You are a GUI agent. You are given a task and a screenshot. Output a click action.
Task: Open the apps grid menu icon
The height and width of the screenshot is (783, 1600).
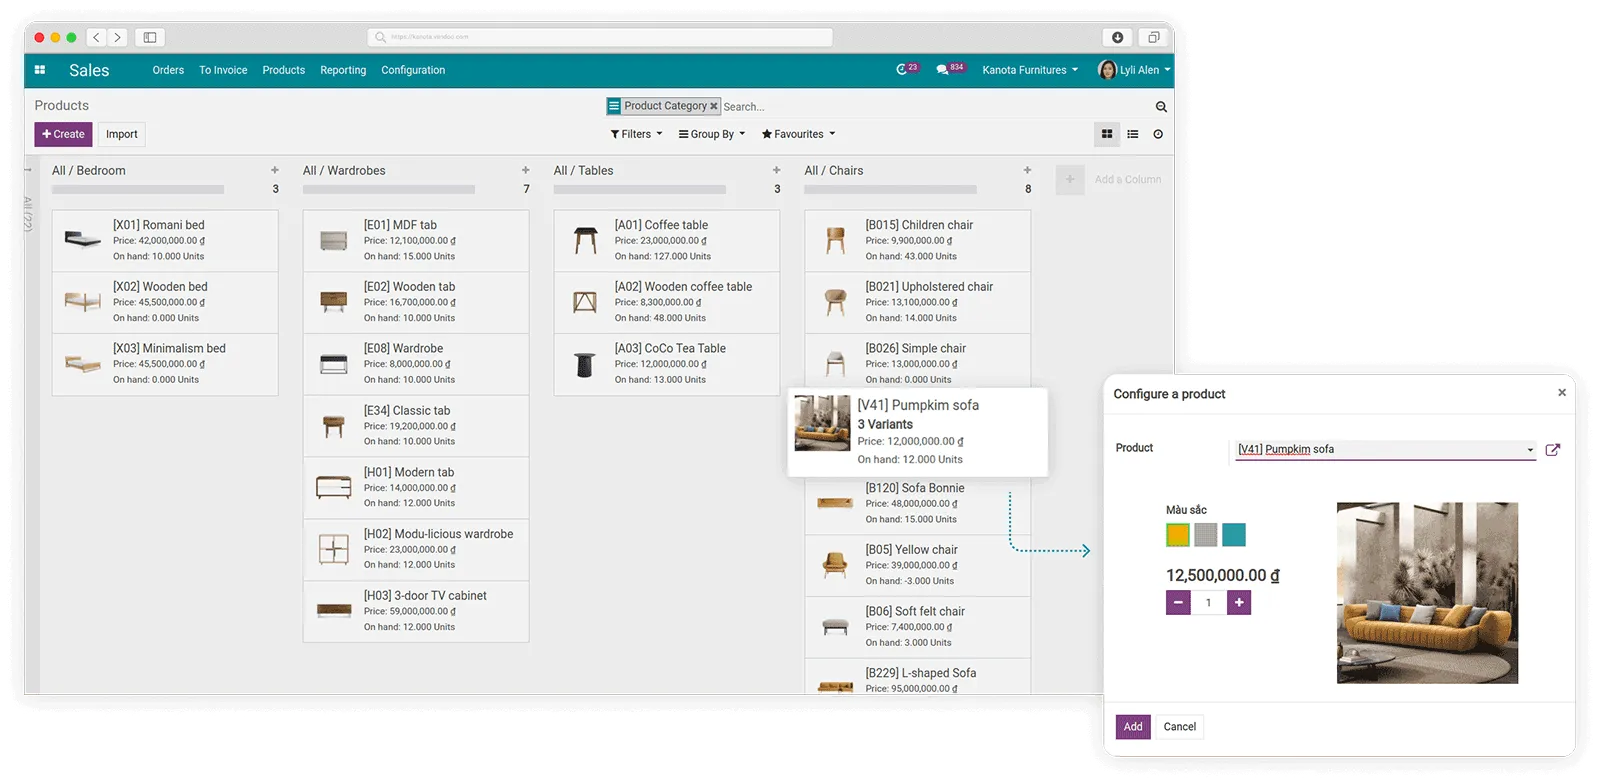pos(40,70)
